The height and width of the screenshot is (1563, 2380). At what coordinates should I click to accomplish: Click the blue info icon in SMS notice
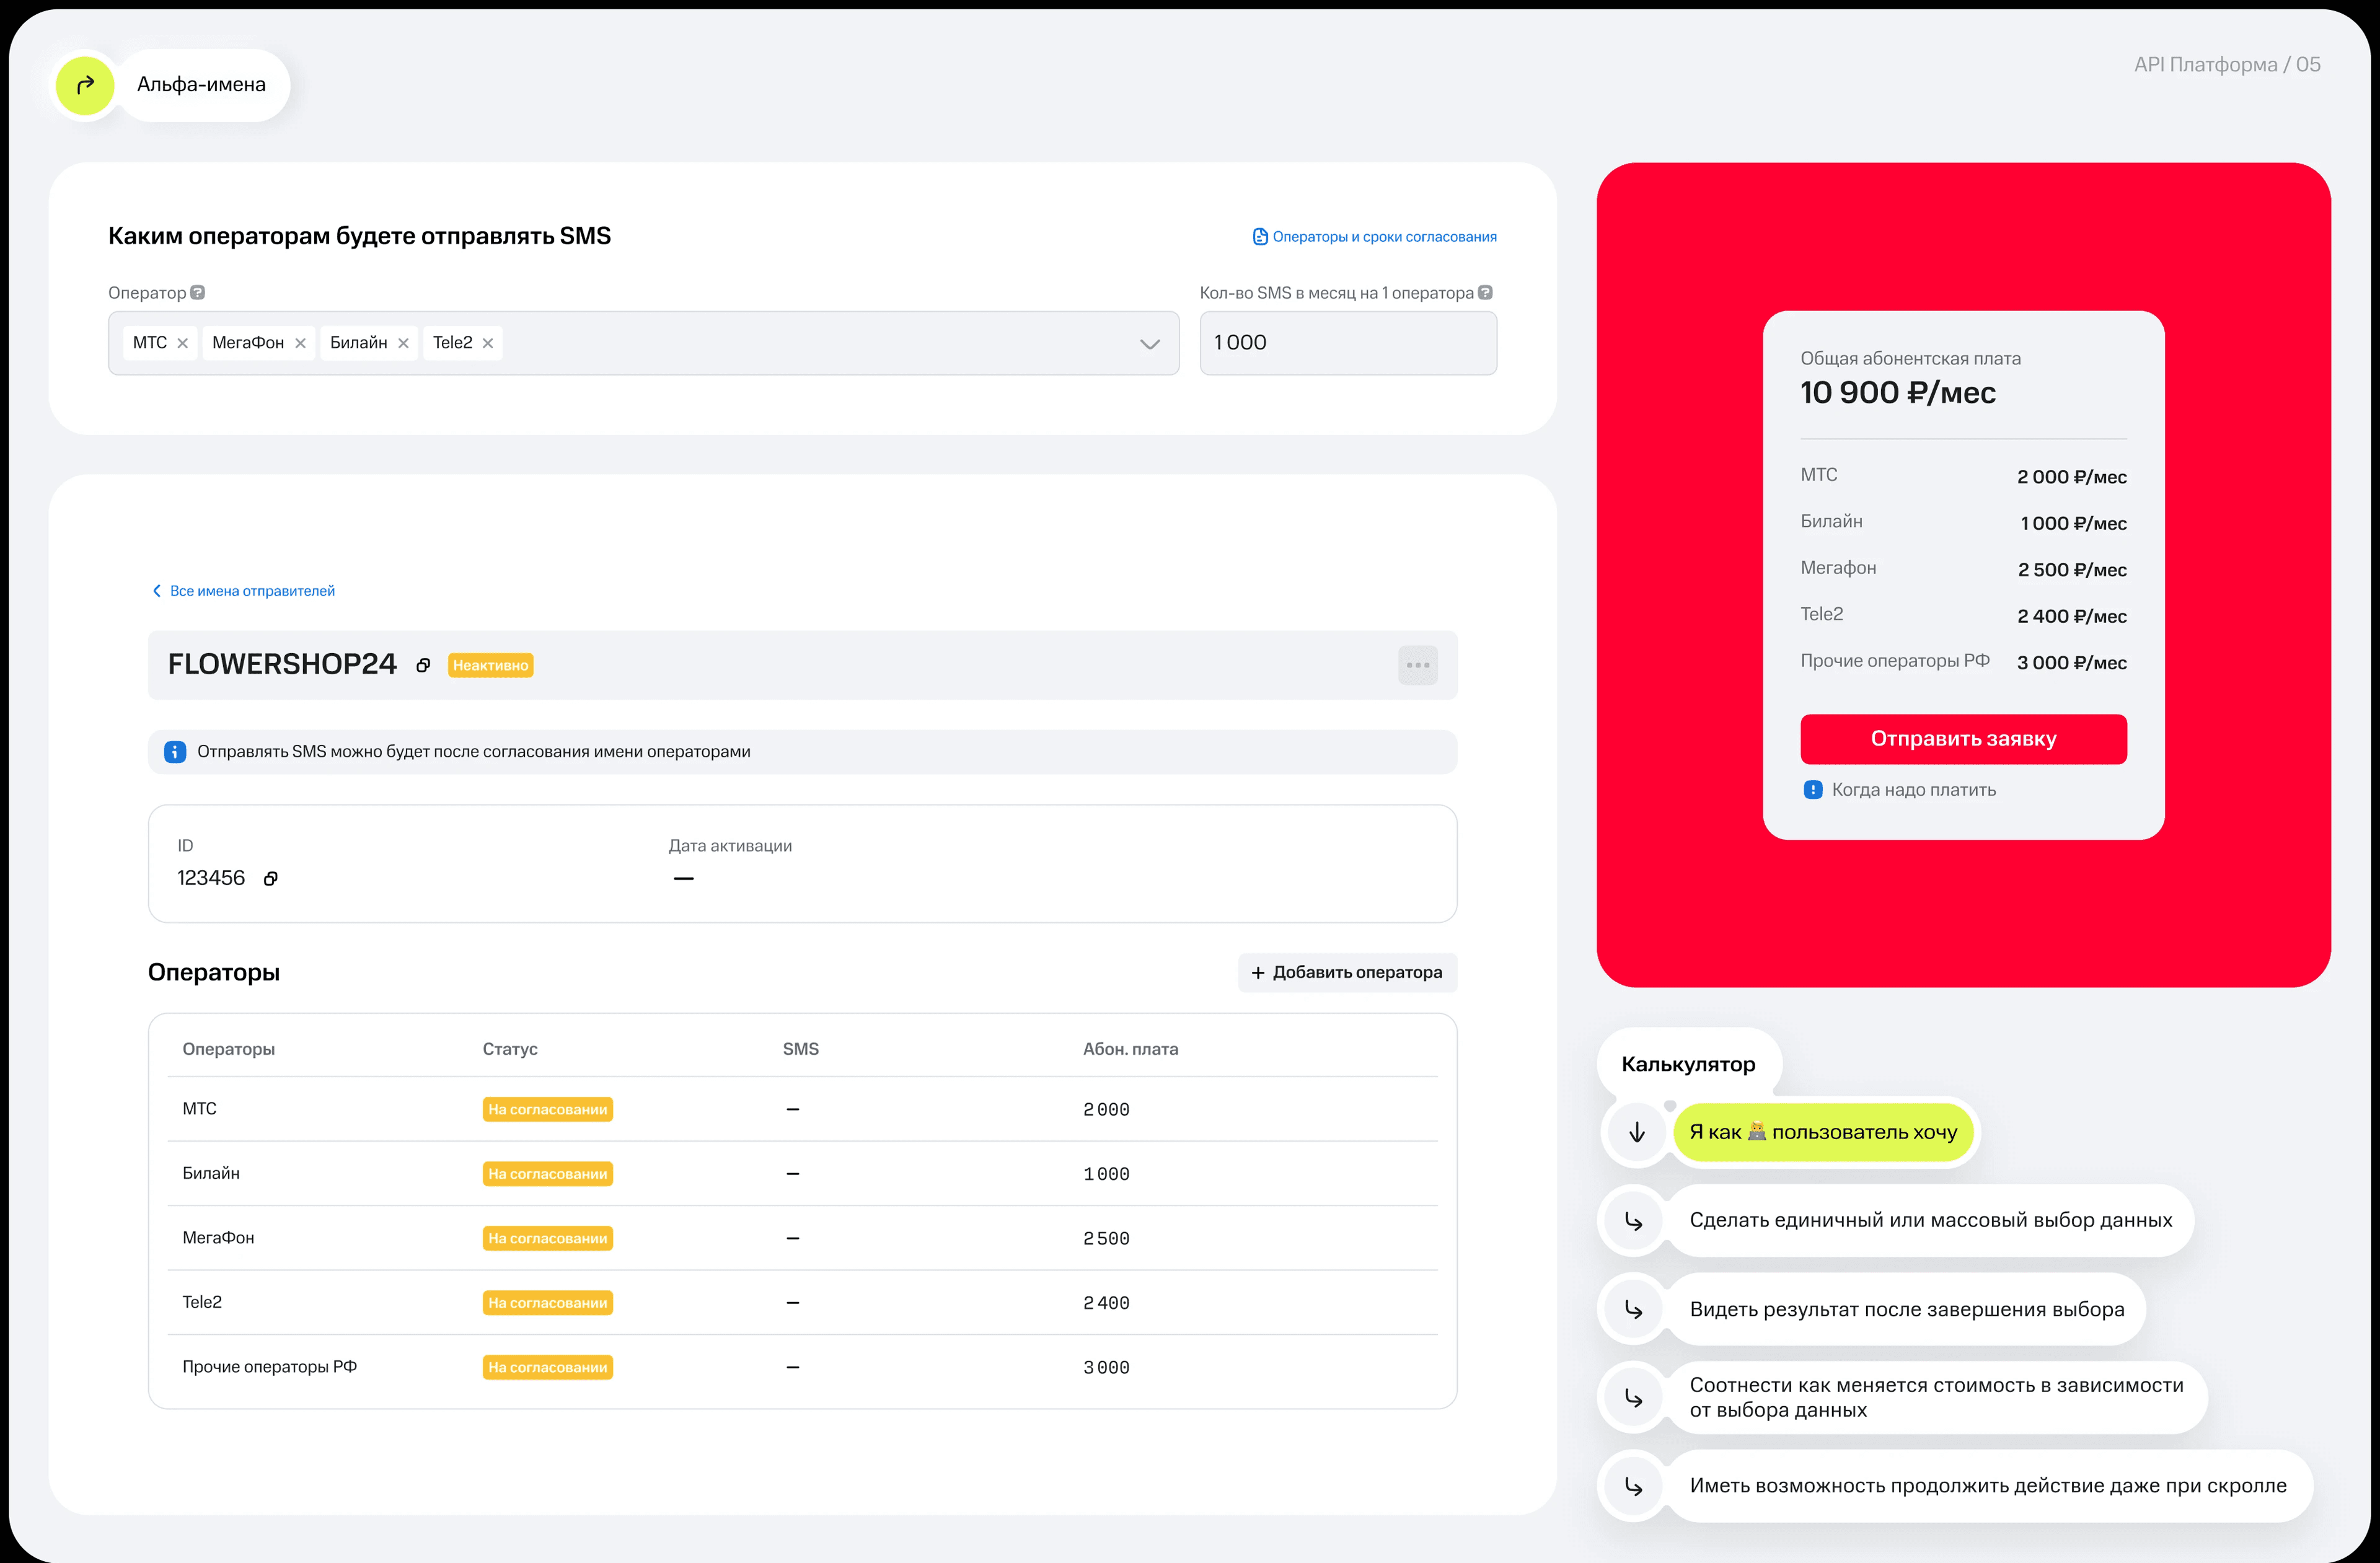point(175,752)
